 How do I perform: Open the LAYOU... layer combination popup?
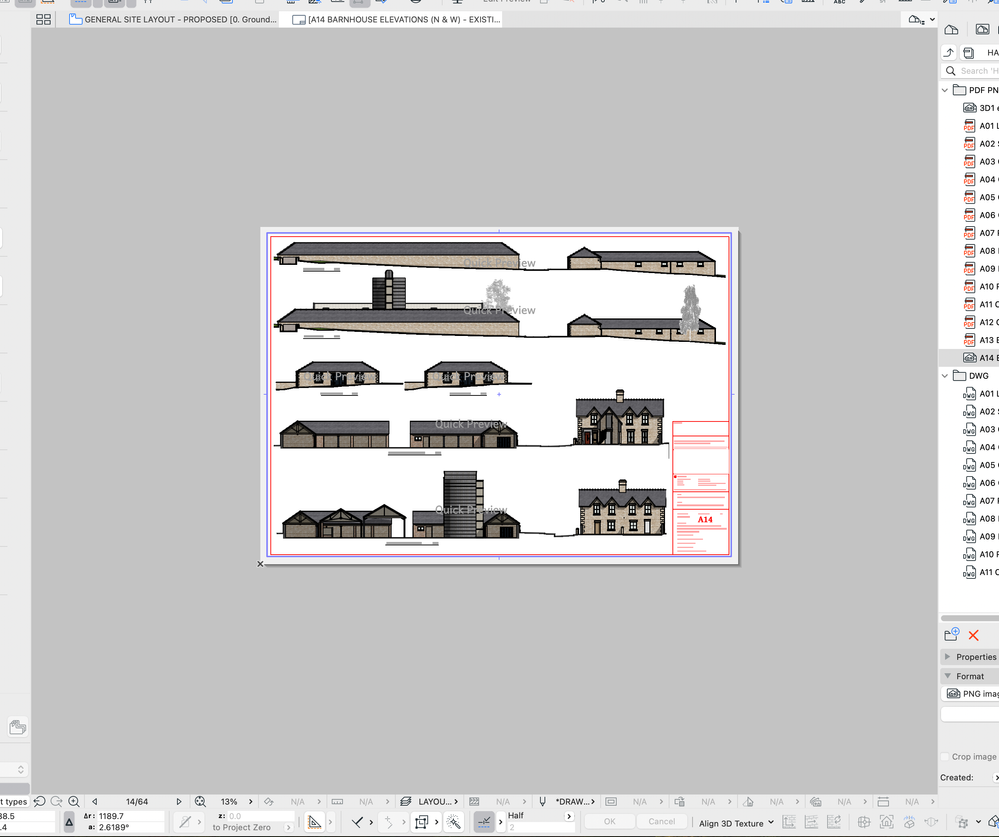click(x=438, y=801)
